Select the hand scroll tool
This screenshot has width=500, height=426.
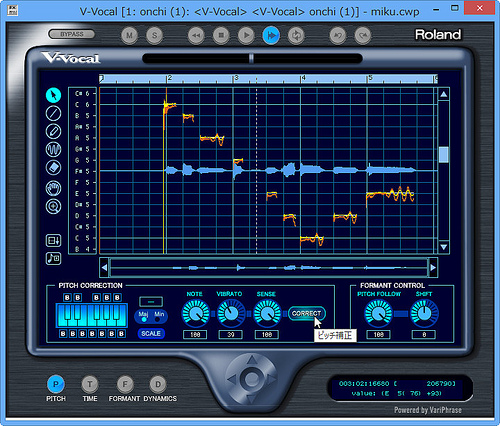pos(53,188)
